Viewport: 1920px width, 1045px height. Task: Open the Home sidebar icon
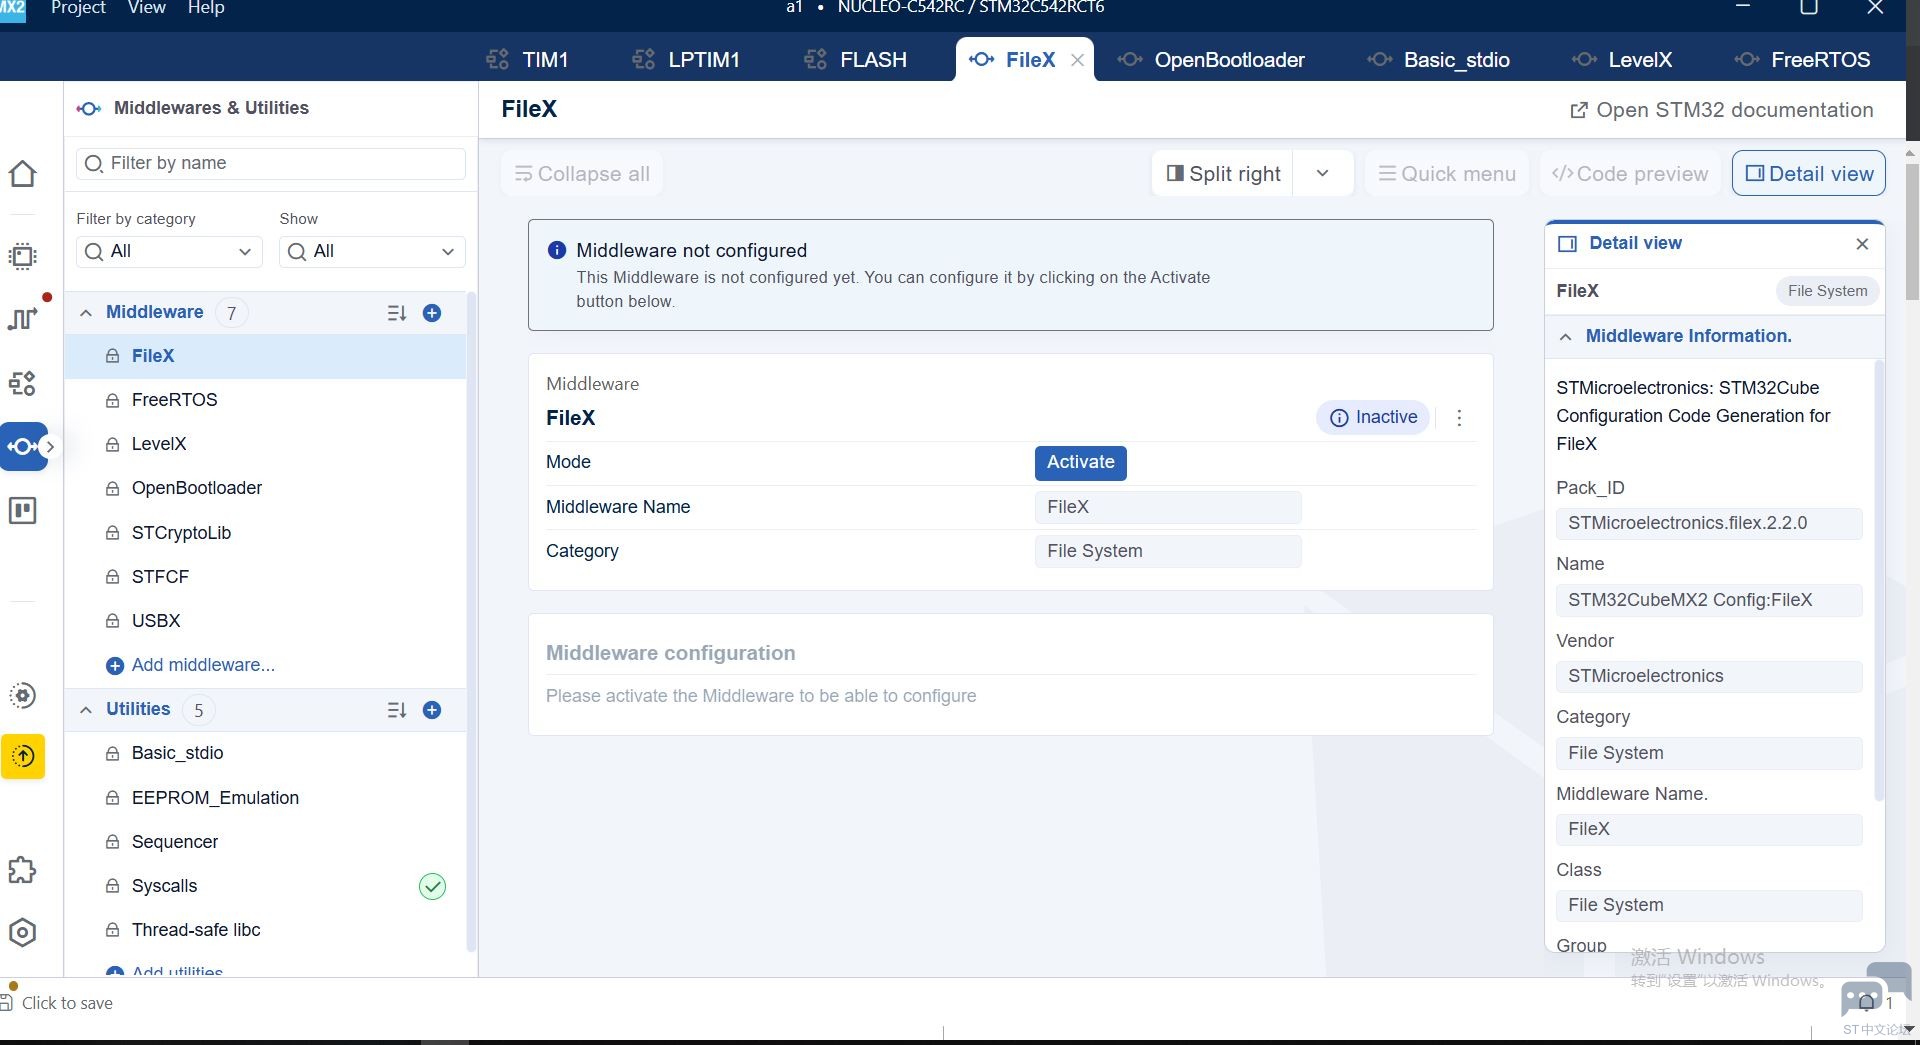point(22,174)
